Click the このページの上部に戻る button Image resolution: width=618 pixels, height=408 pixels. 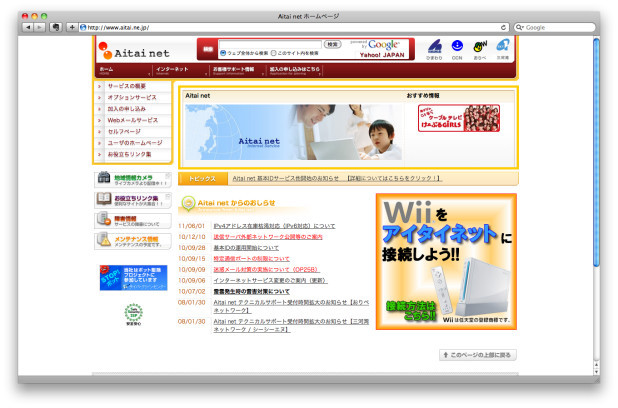click(x=478, y=355)
